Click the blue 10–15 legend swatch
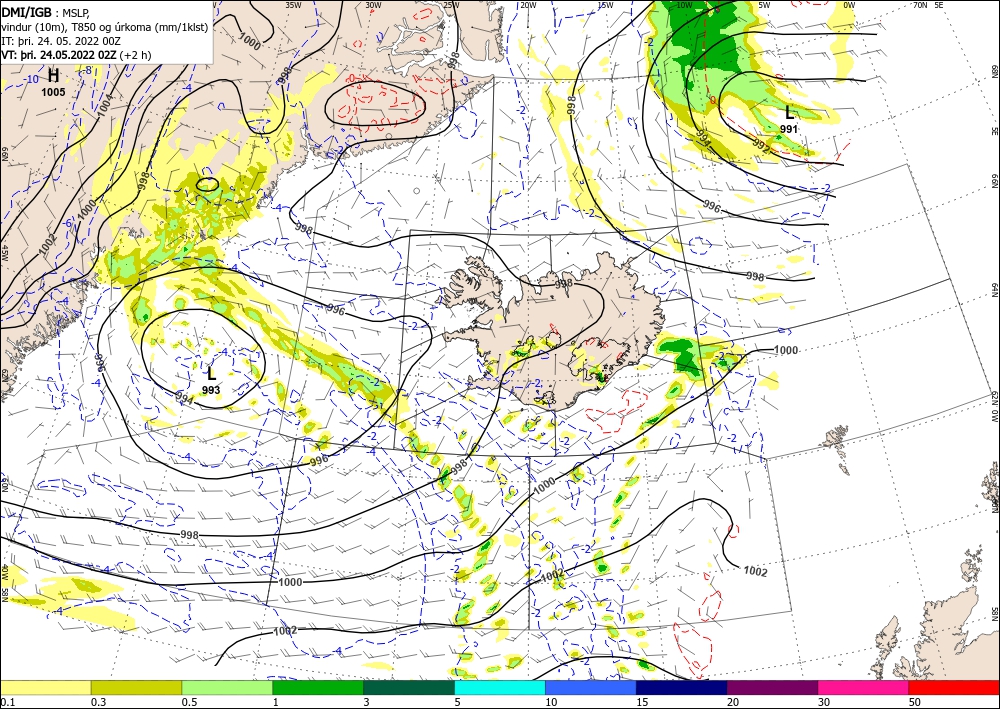Screen dimensions: 1000x709 (591, 687)
